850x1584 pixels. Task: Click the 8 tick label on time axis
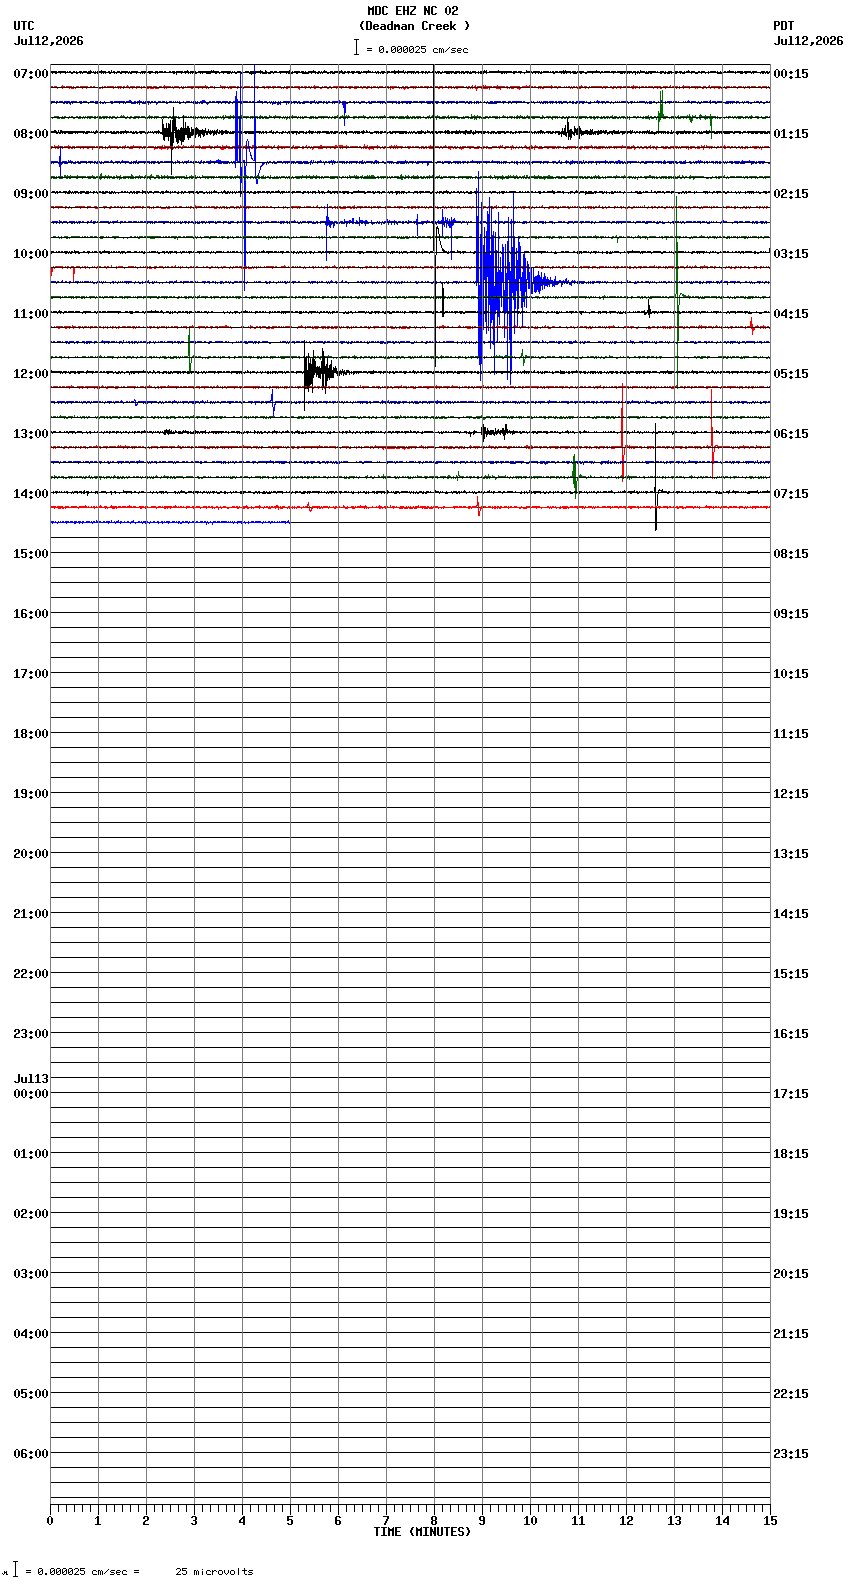click(x=434, y=1521)
